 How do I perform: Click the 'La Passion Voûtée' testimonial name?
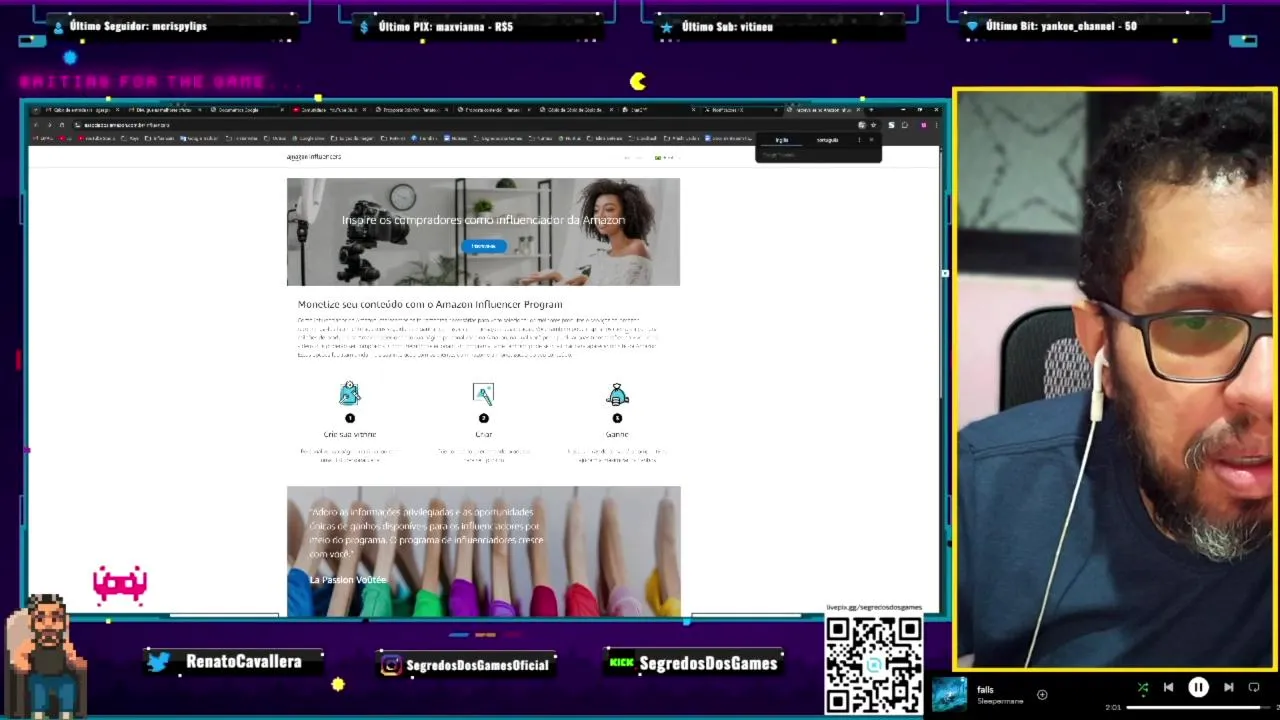347,580
